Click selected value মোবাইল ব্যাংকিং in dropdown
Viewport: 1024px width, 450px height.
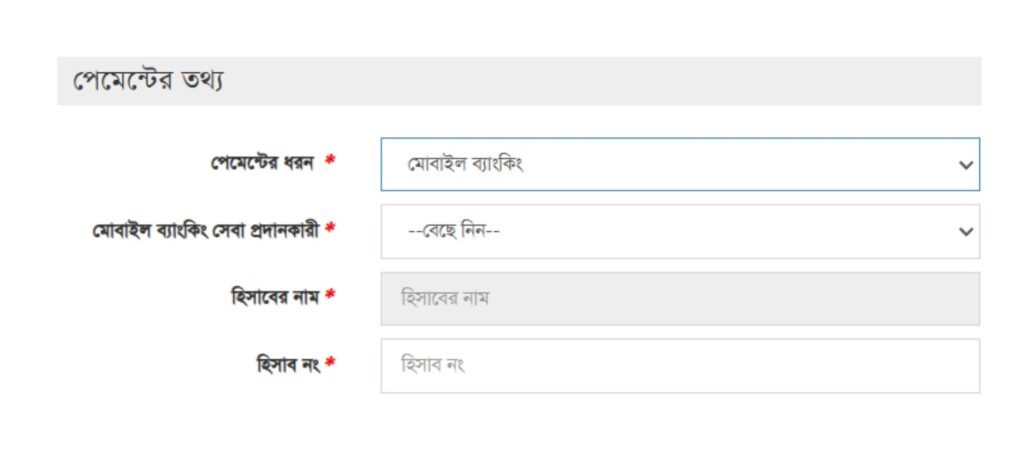(x=465, y=164)
